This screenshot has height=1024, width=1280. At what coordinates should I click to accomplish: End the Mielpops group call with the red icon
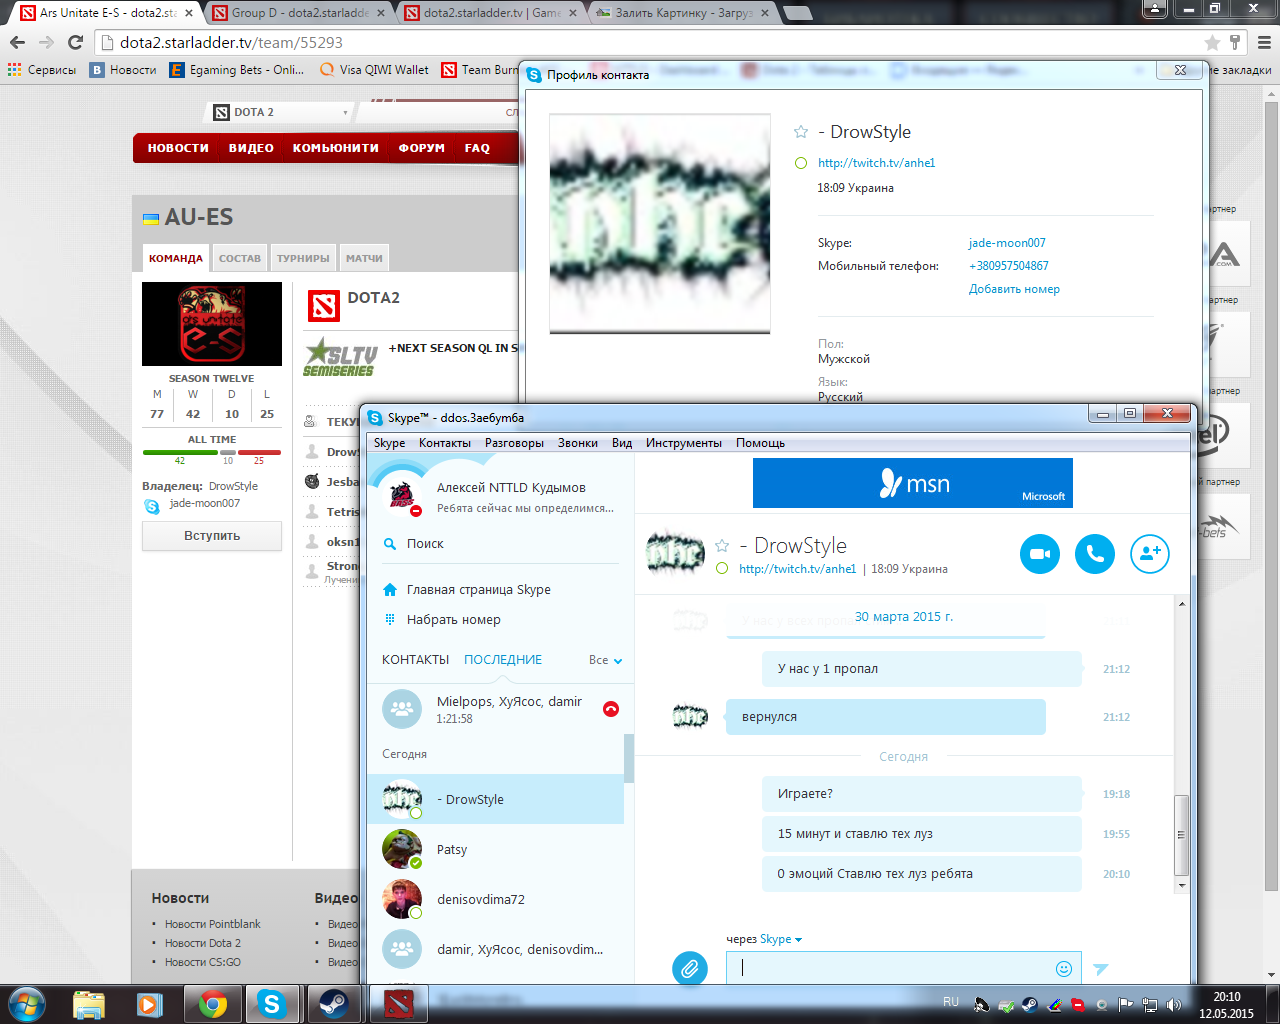pyautogui.click(x=611, y=709)
